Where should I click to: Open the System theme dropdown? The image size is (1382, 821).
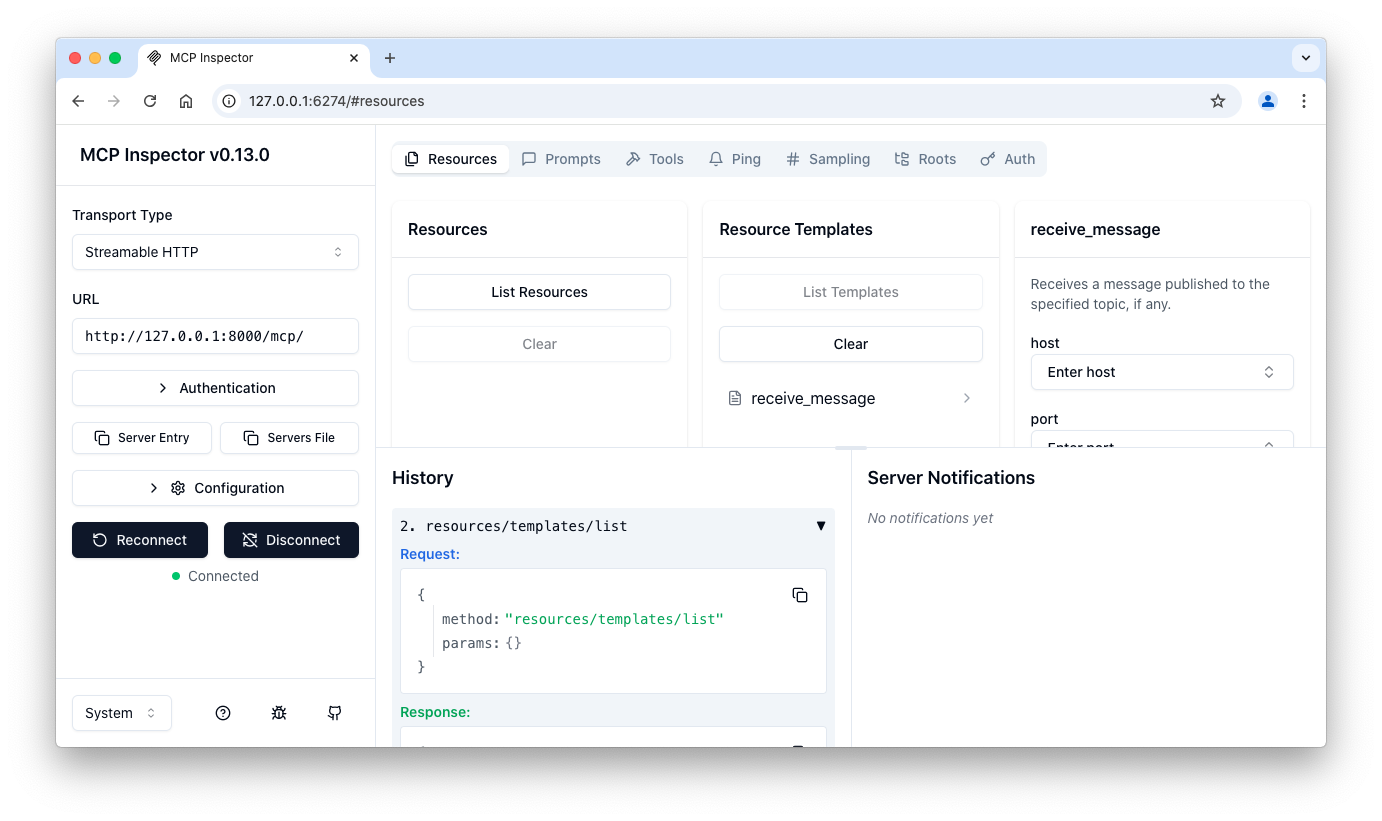point(122,713)
